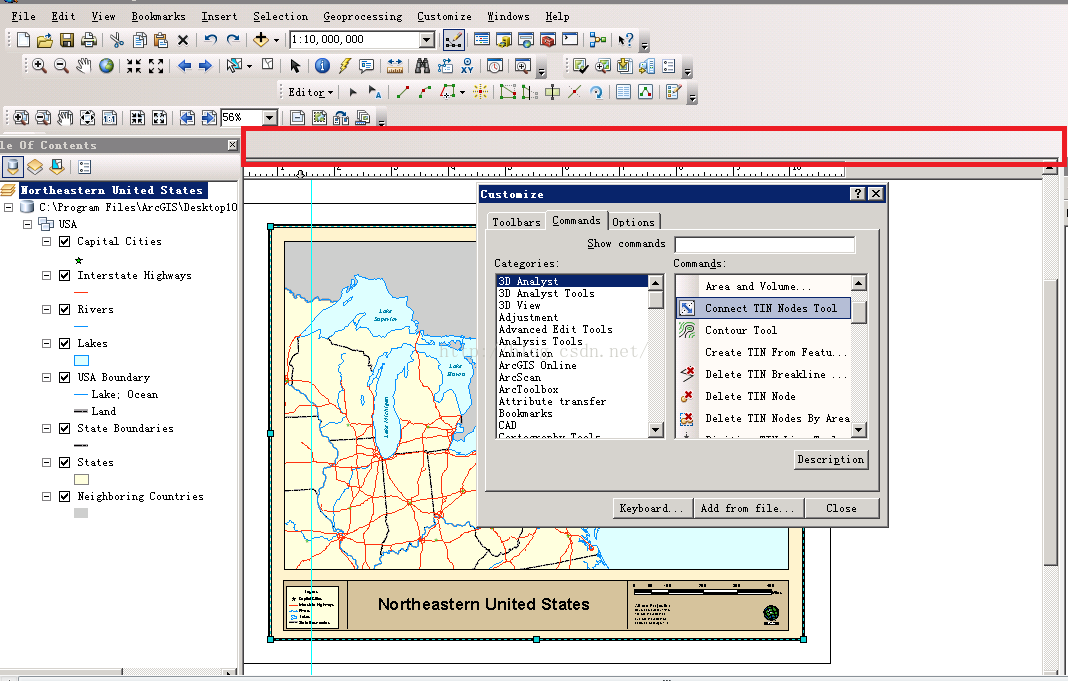Select the Contour Tool command icon

[687, 330]
